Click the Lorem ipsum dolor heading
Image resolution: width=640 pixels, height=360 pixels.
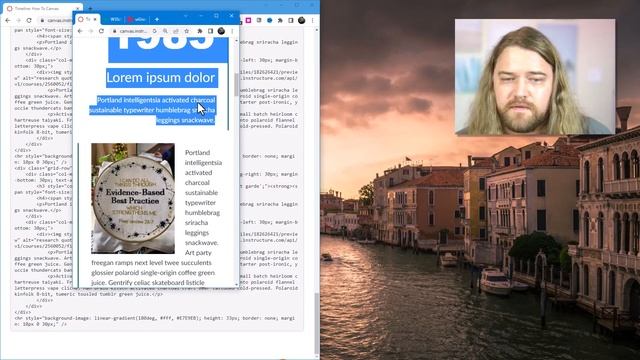point(161,78)
